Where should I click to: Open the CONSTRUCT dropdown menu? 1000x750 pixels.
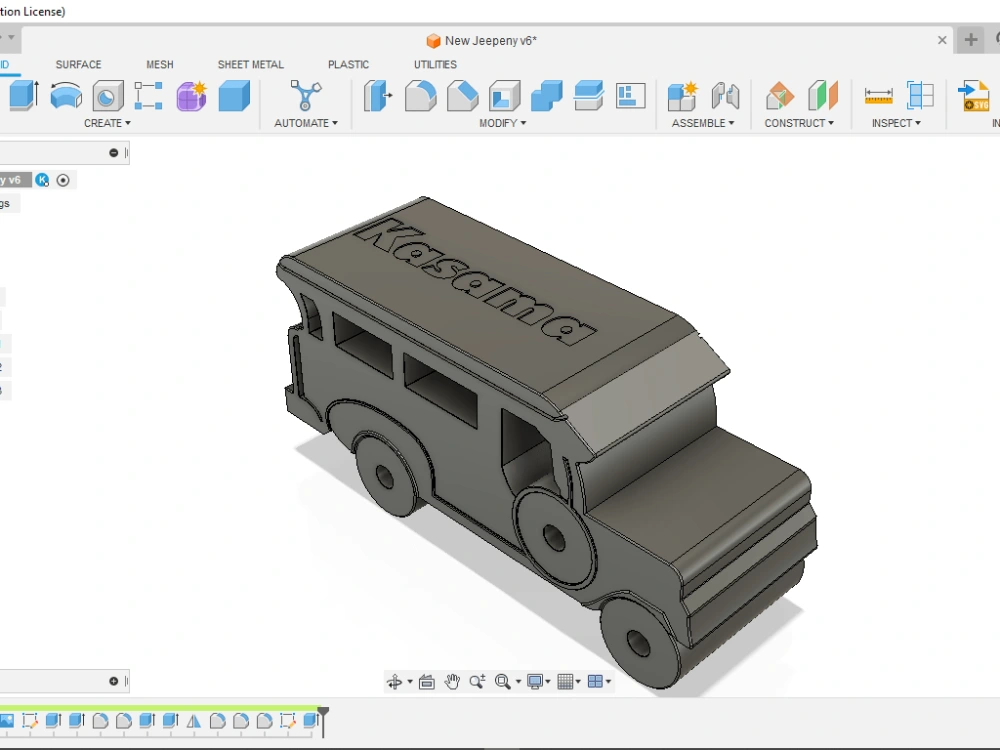tap(799, 123)
